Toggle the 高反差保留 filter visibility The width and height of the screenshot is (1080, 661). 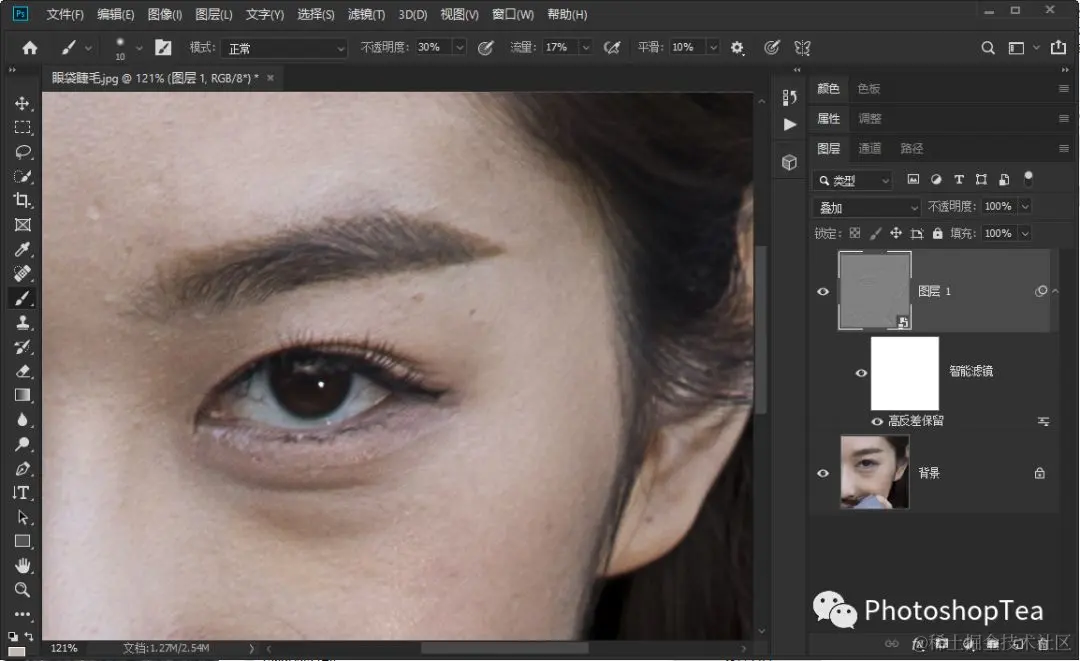click(x=877, y=421)
